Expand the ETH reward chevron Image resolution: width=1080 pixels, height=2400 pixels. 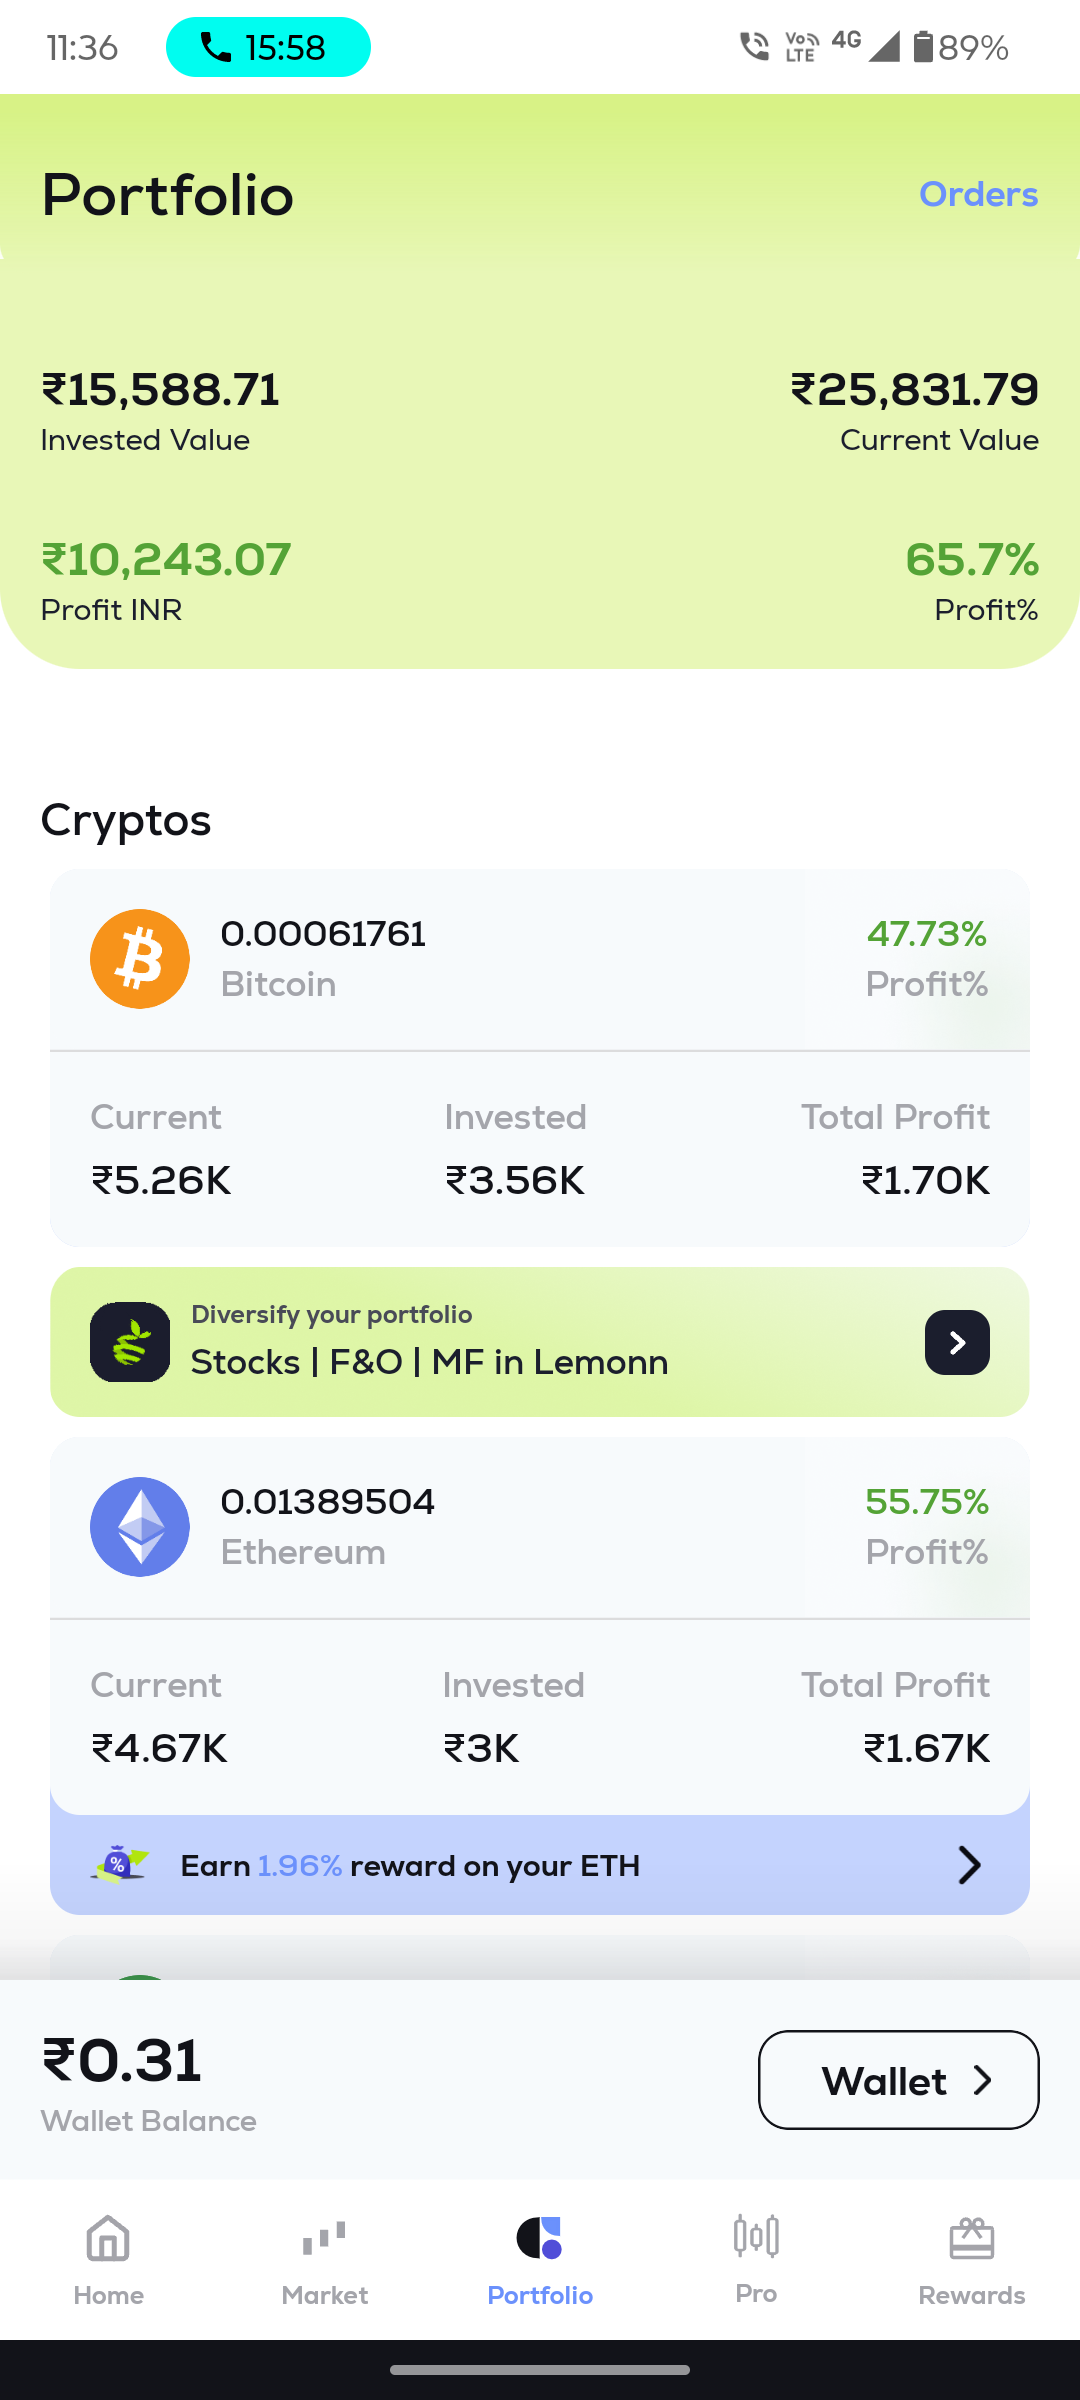pos(969,1865)
